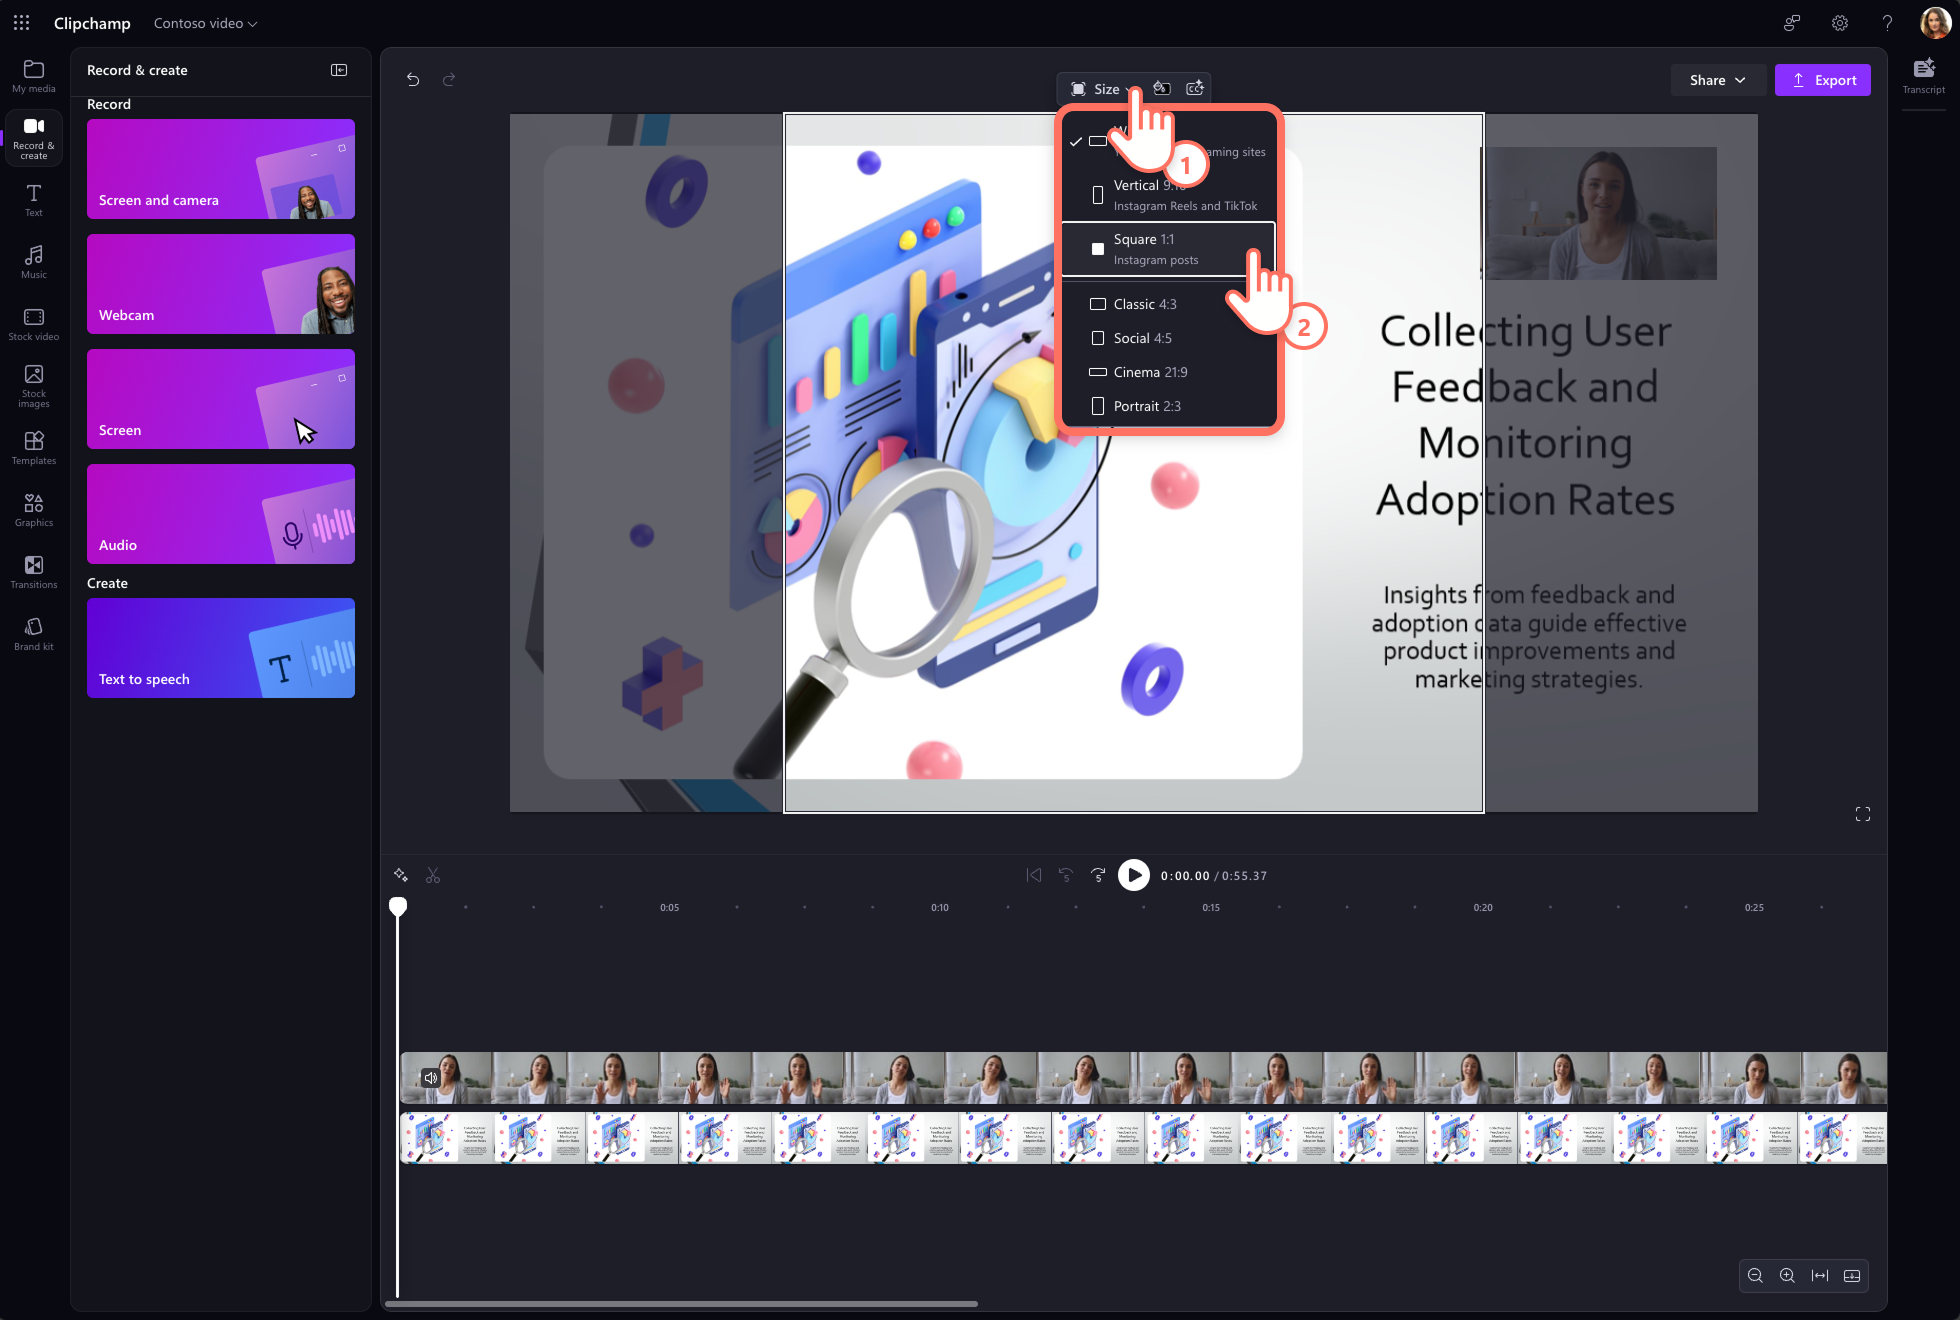
Task: Open the Transcript panel
Action: click(x=1924, y=76)
